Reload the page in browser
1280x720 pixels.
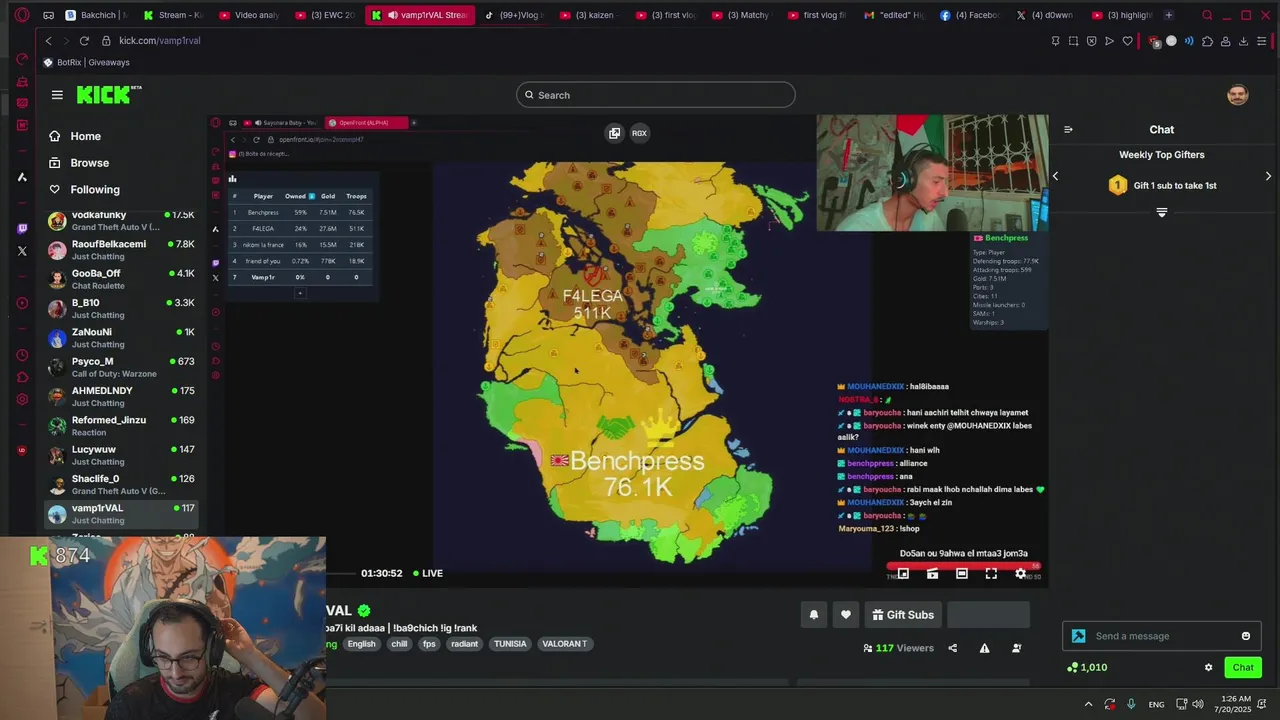(84, 41)
